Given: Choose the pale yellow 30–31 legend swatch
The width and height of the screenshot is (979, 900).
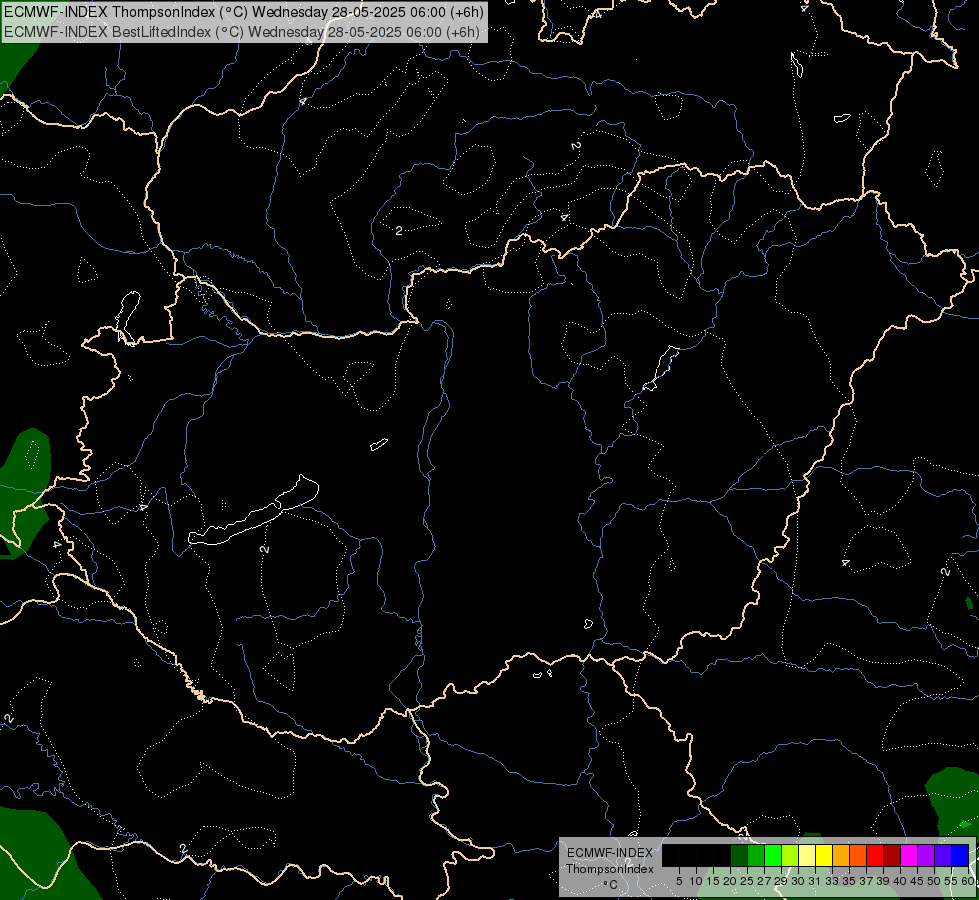Looking at the screenshot, I should click(807, 855).
